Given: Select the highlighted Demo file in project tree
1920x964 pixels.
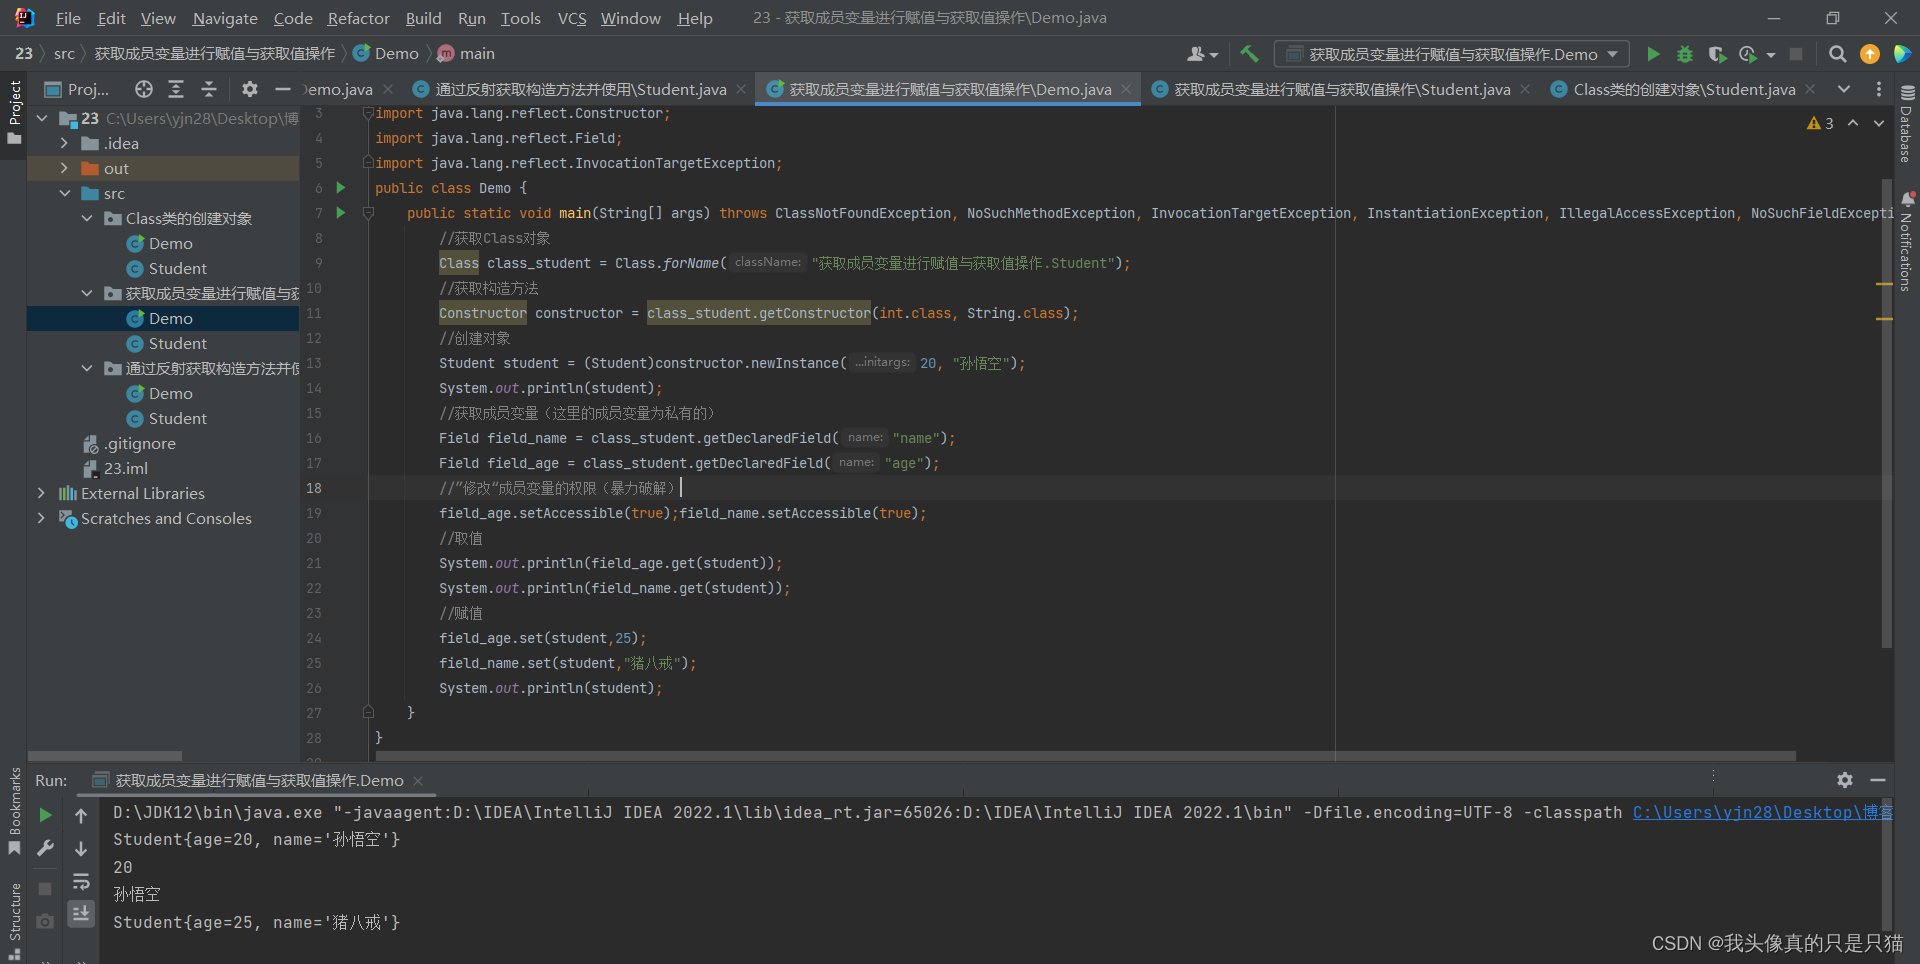Looking at the screenshot, I should tap(163, 318).
